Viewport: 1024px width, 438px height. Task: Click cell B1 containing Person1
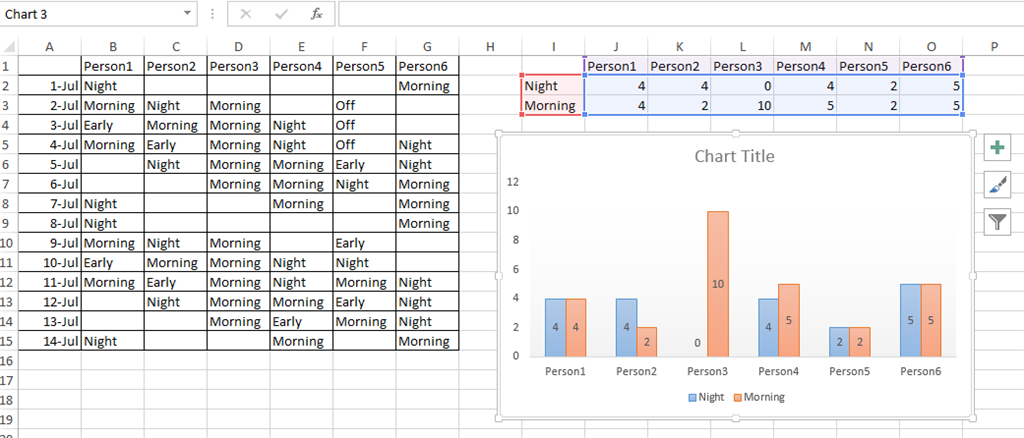coord(113,66)
